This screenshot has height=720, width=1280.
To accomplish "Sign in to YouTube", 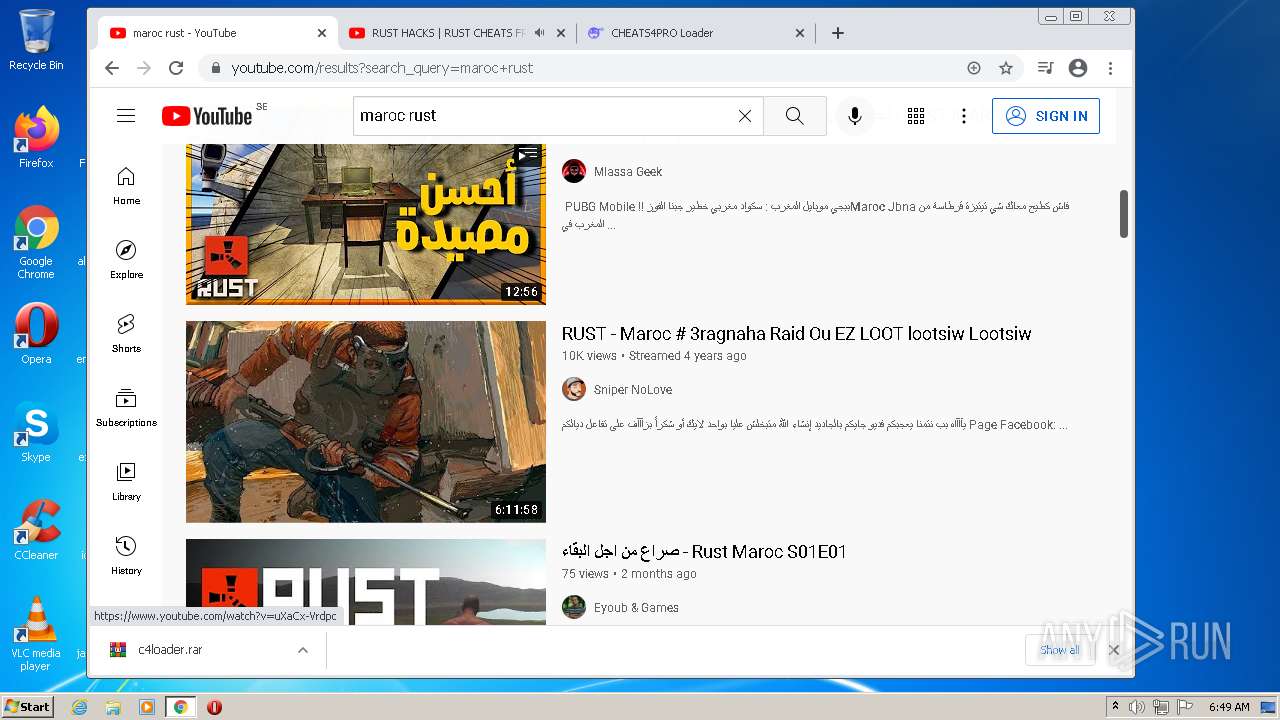I will click(x=1046, y=116).
